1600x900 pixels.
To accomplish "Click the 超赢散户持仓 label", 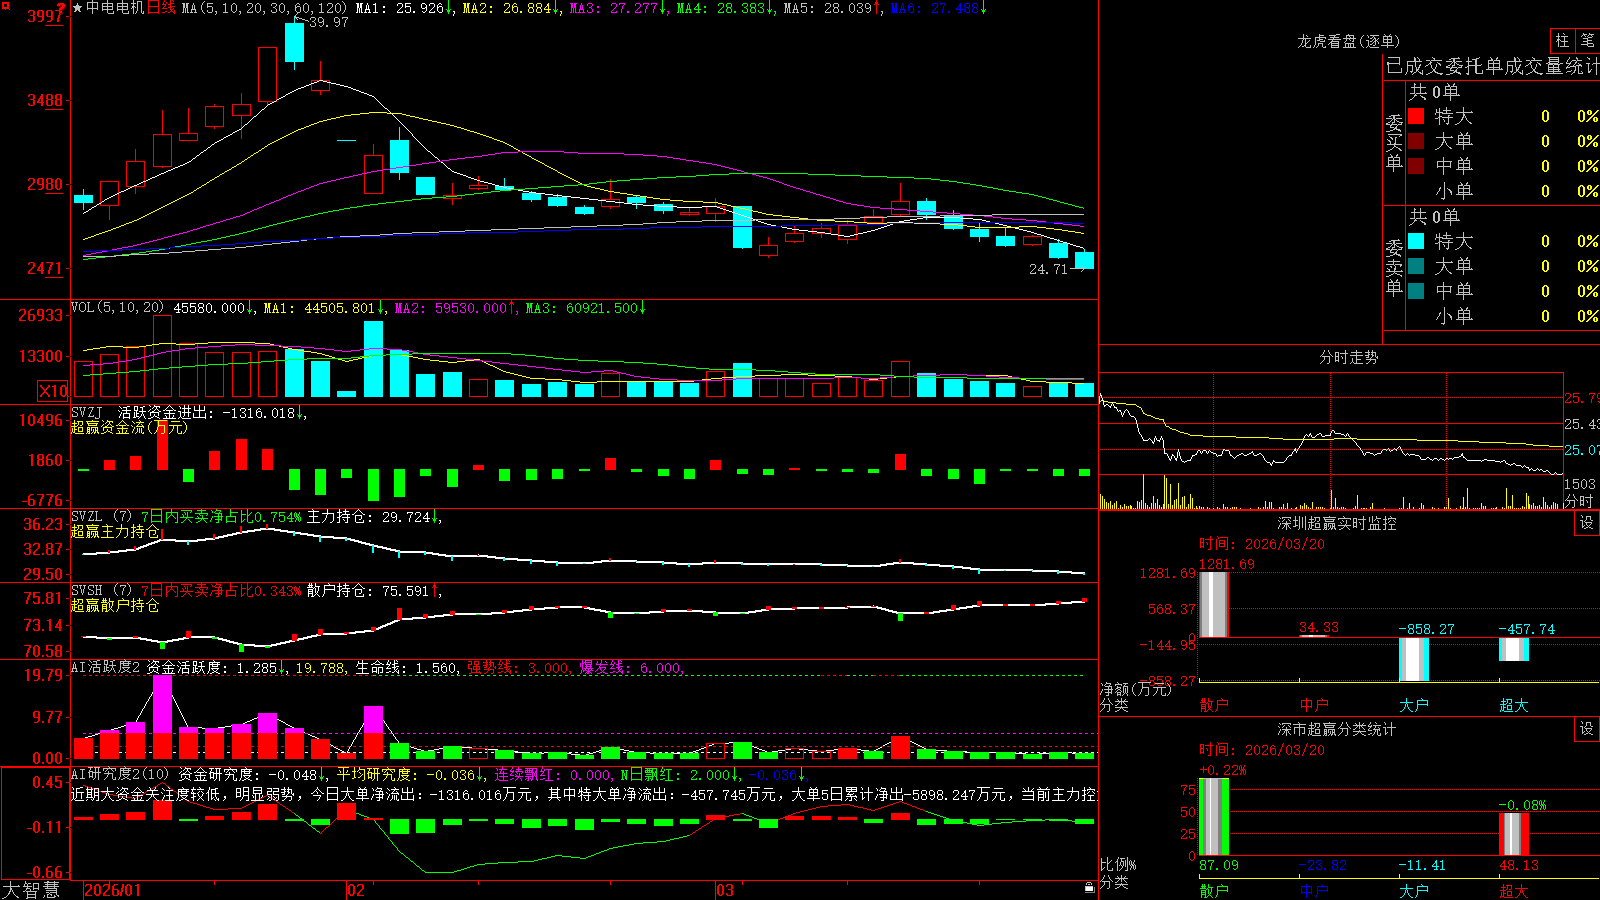I will (x=115, y=606).
